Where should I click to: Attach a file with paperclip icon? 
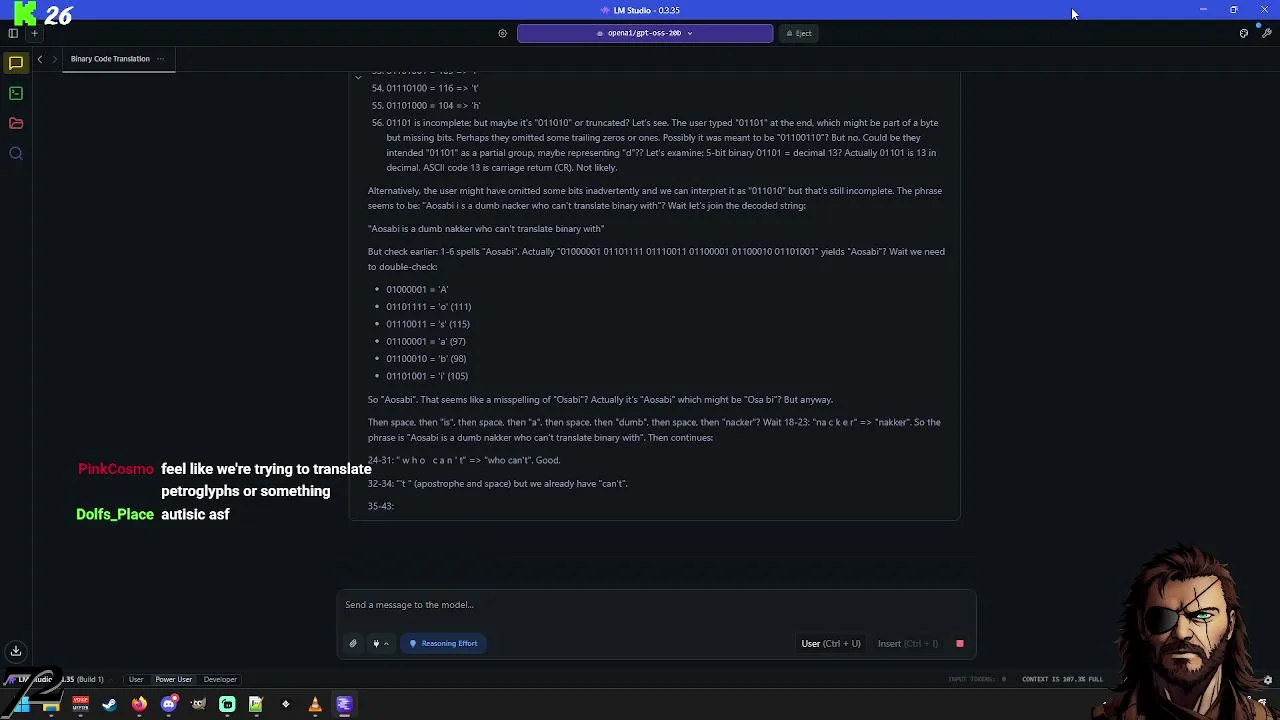[x=353, y=643]
